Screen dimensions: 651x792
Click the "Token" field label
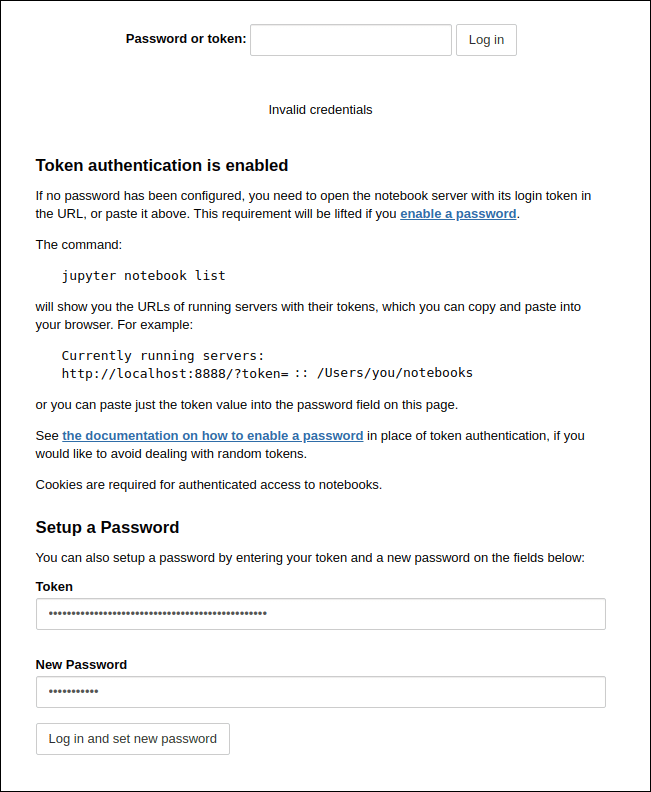(54, 587)
